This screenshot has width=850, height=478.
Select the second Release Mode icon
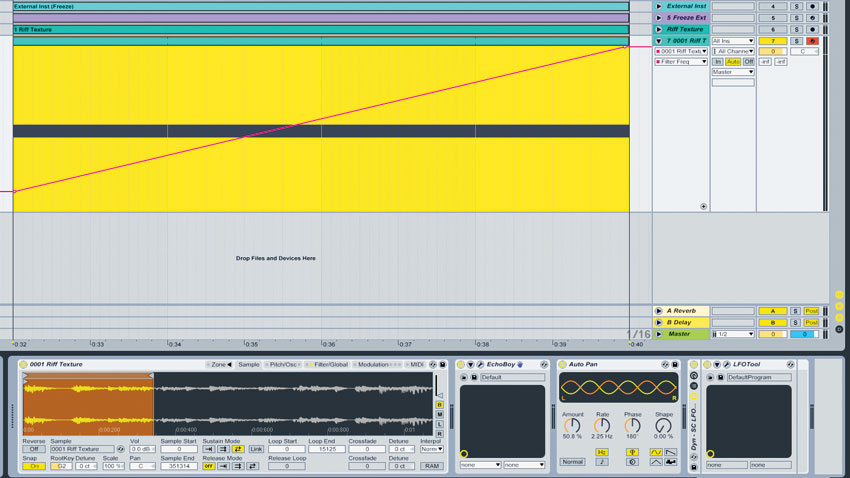(x=223, y=466)
